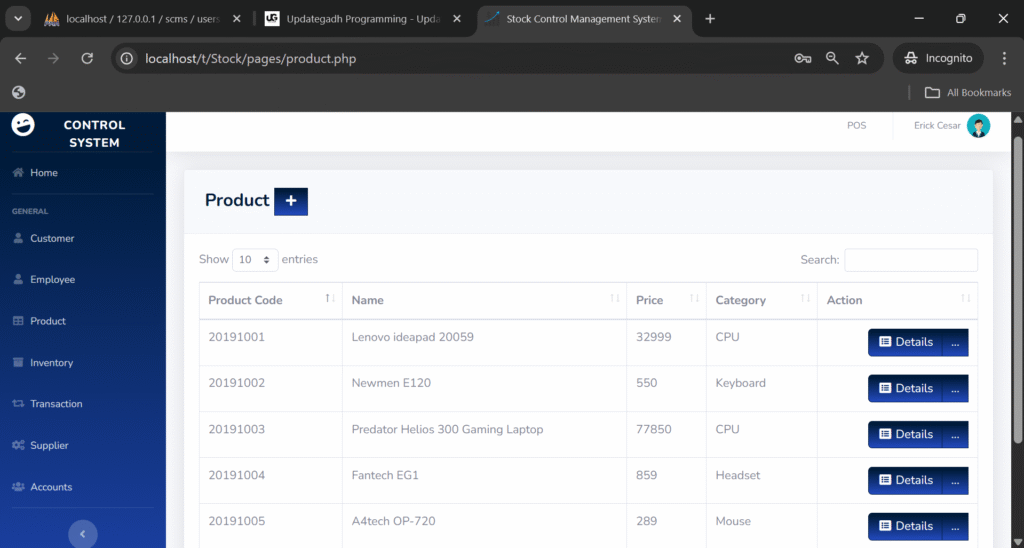
Task: Click the price 77850 cell
Action: coord(666,434)
